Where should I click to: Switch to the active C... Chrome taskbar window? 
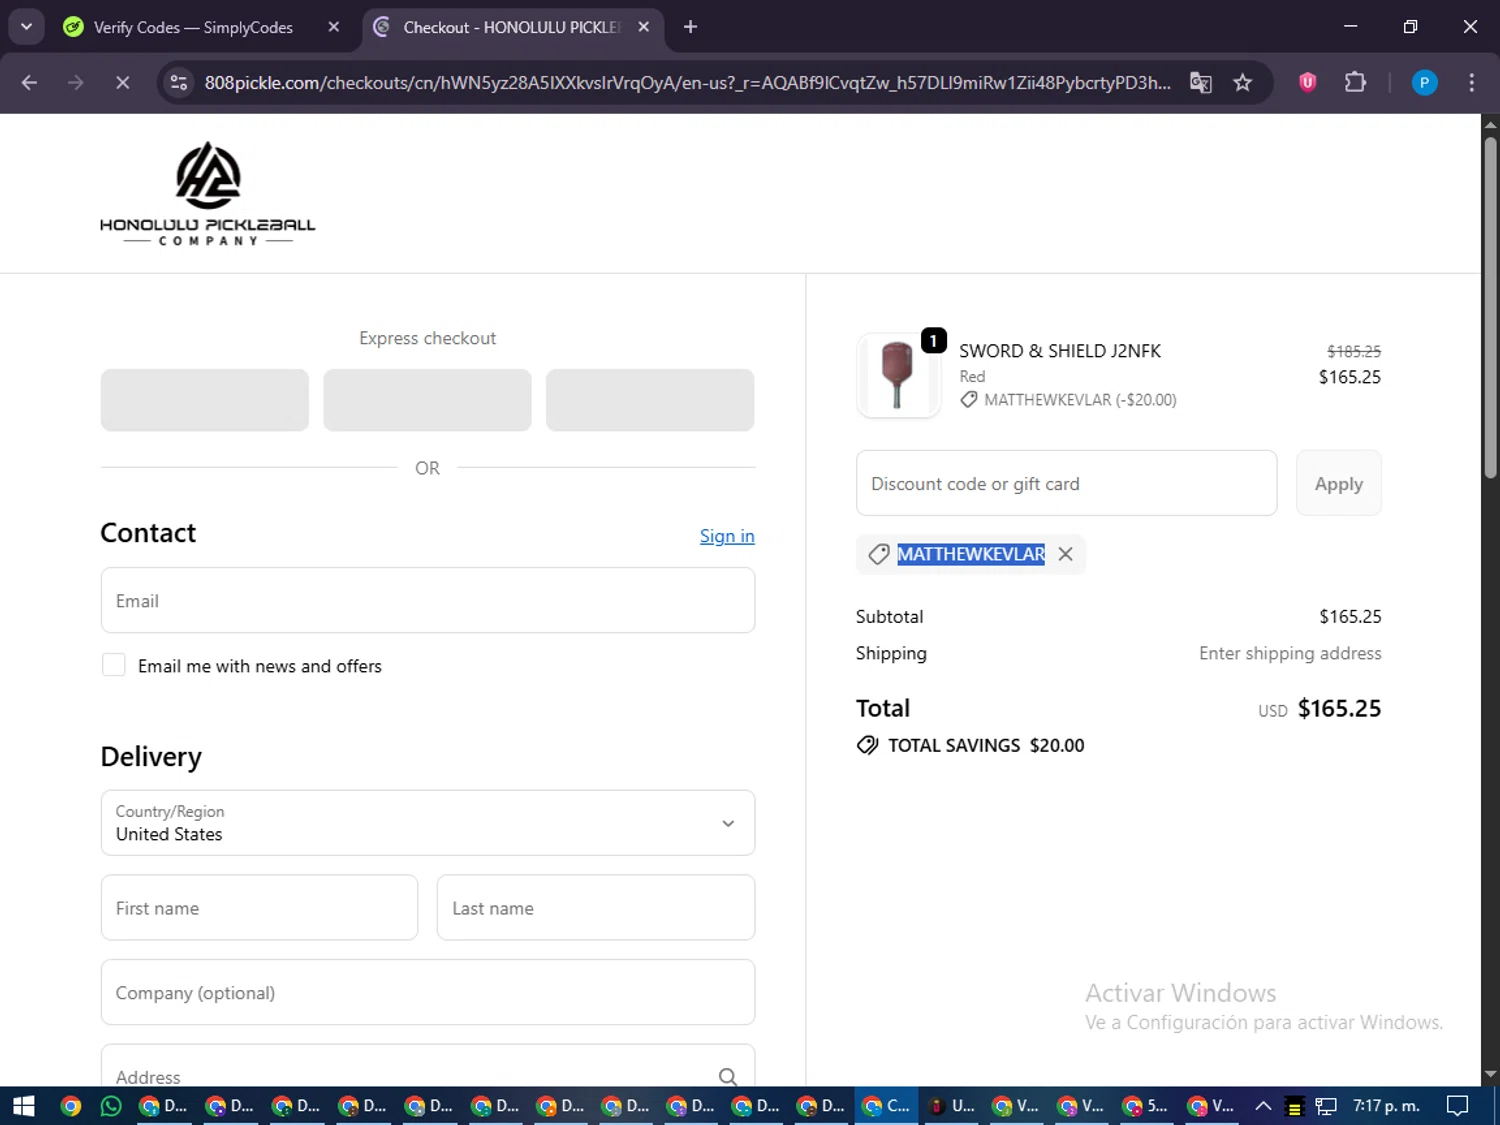pos(886,1106)
